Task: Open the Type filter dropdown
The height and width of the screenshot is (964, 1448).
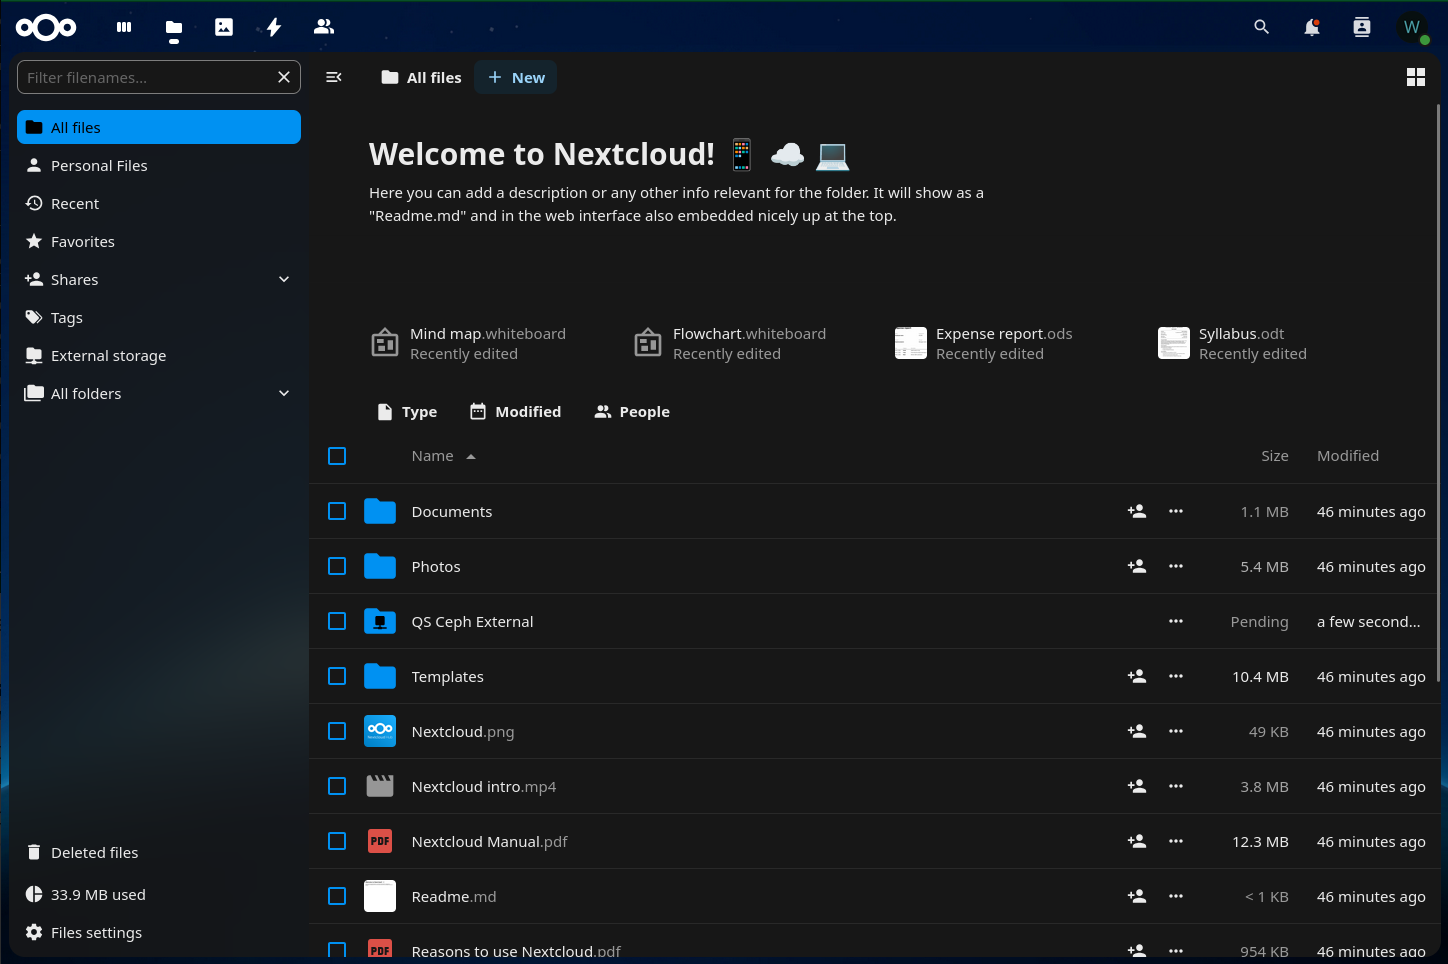Action: 407,411
